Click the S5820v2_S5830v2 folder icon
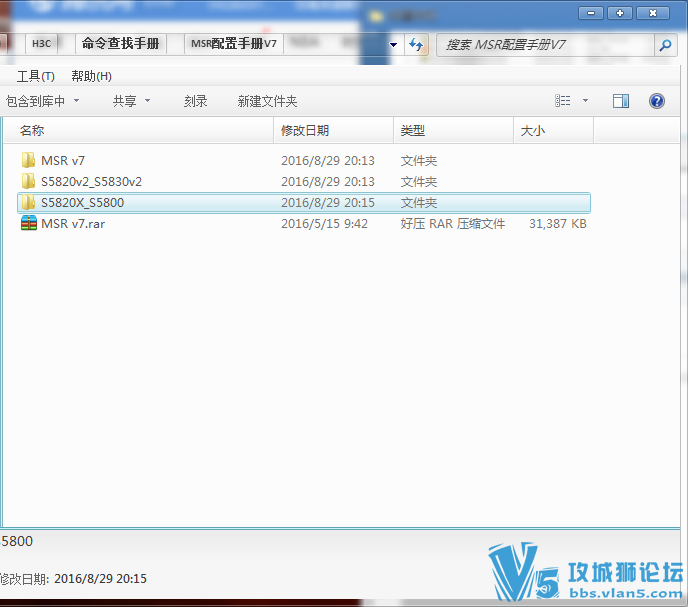Image resolution: width=688 pixels, height=607 pixels. tap(29, 181)
